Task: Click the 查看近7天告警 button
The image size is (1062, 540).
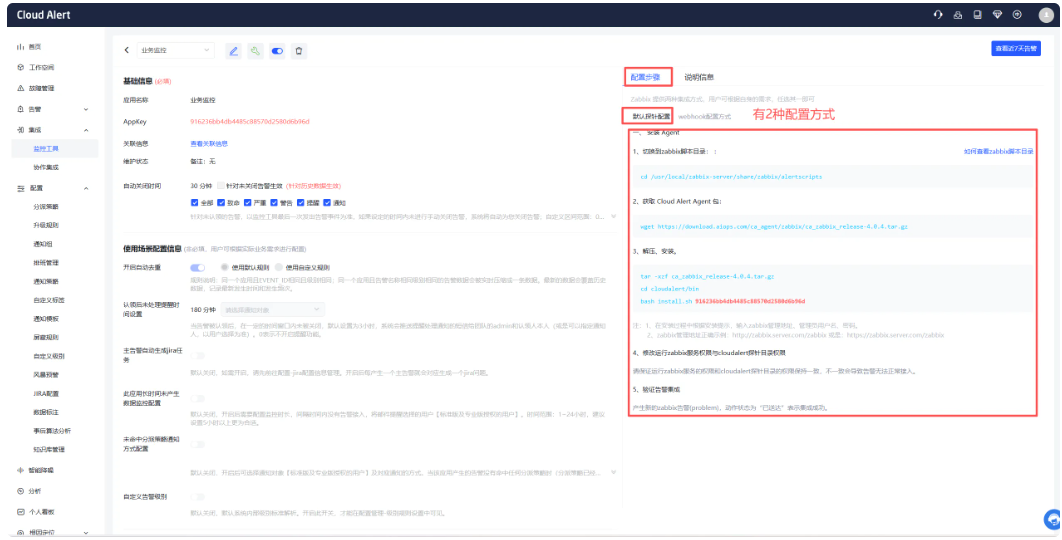Action: click(1015, 48)
